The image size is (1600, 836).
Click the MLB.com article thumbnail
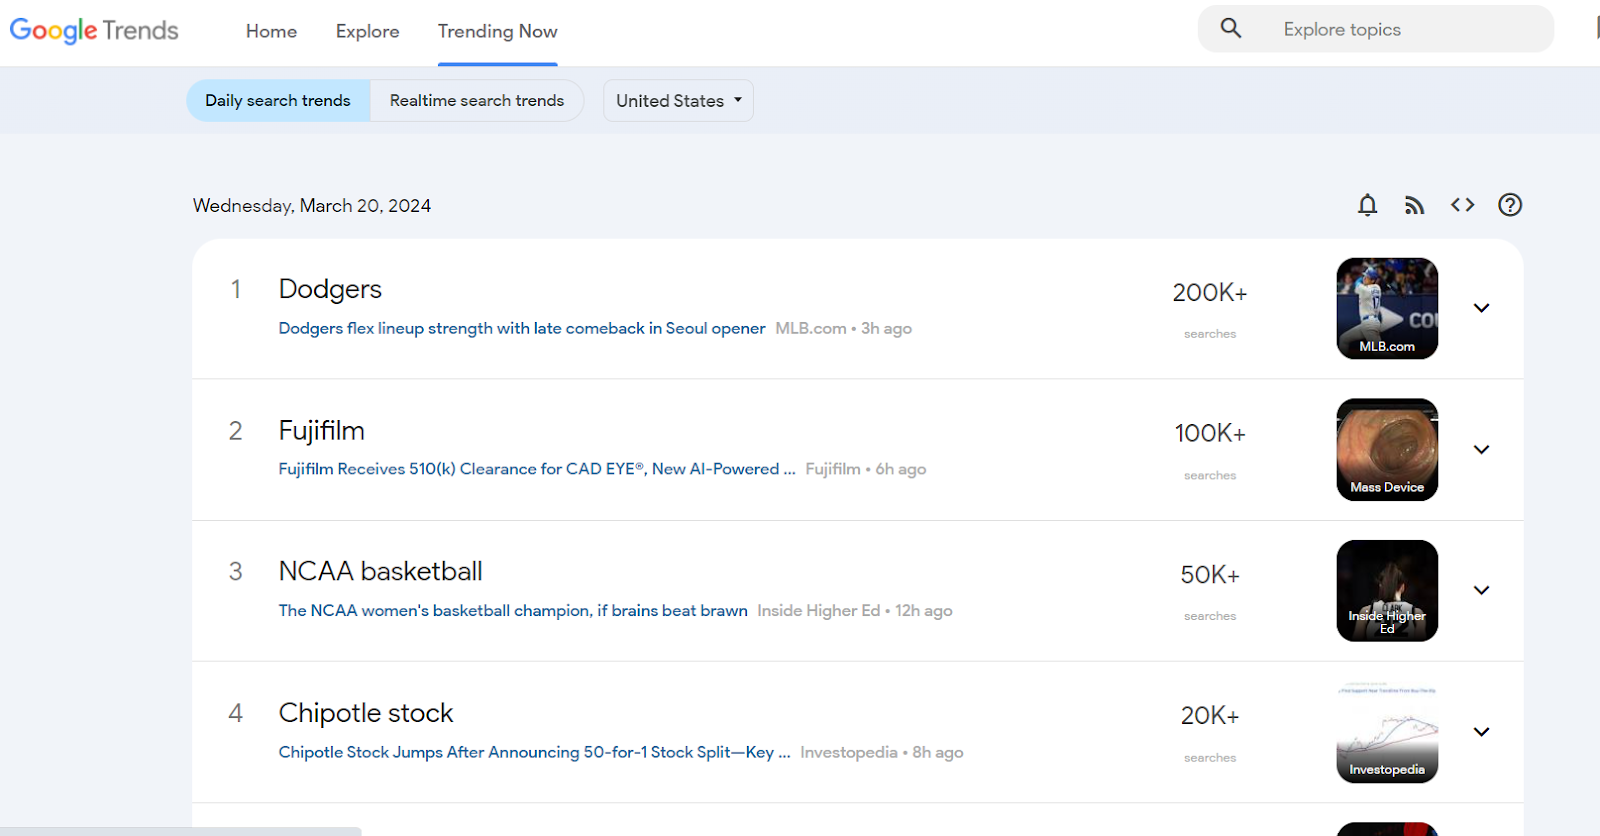(x=1387, y=308)
